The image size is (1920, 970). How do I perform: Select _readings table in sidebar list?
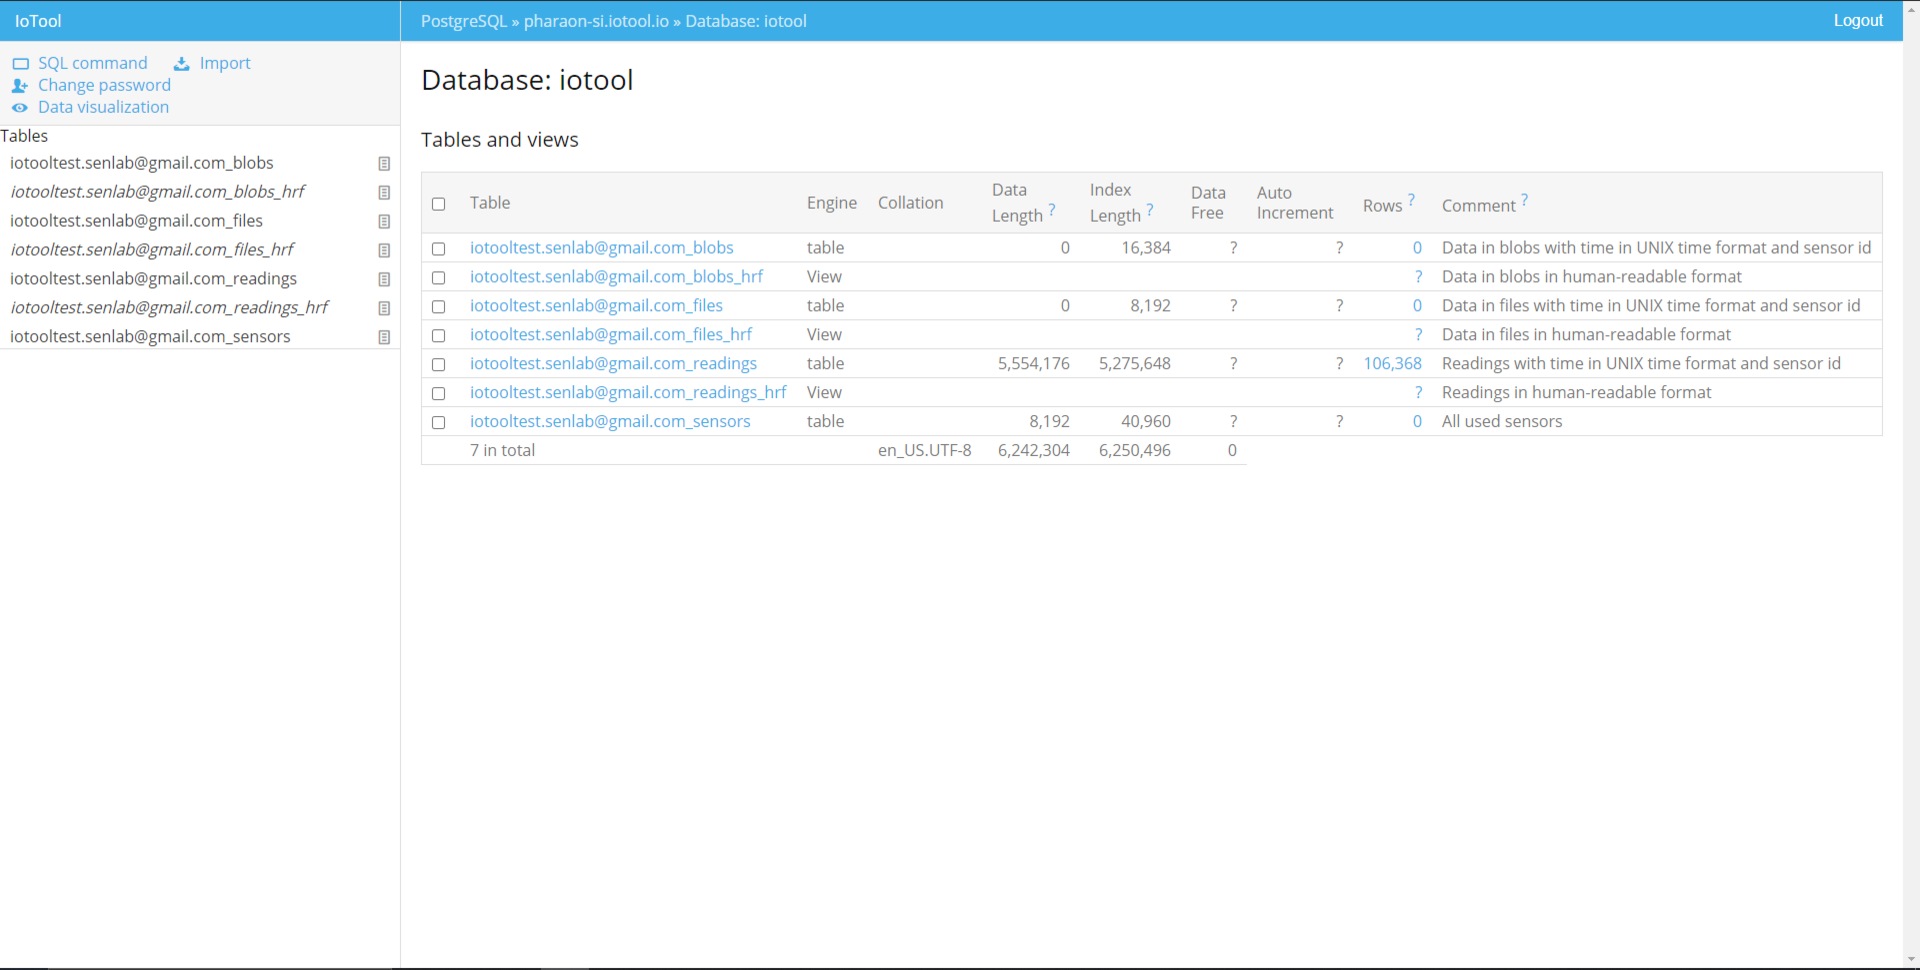153,279
